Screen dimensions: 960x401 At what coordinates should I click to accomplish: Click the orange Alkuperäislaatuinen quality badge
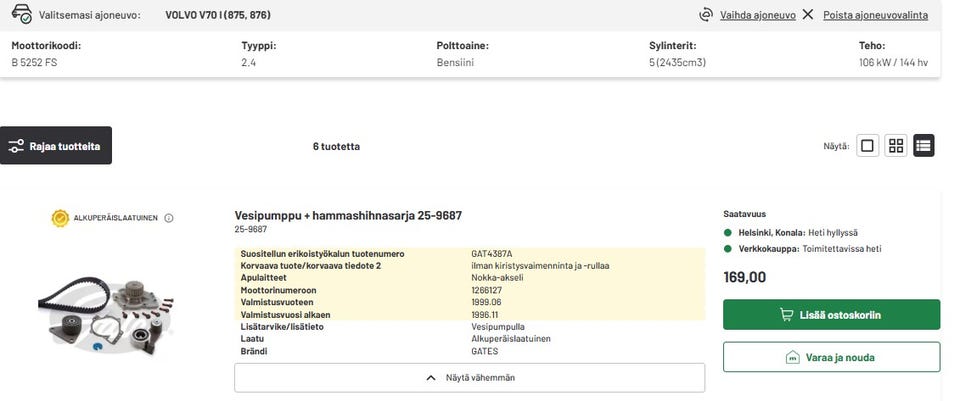click(x=60, y=218)
